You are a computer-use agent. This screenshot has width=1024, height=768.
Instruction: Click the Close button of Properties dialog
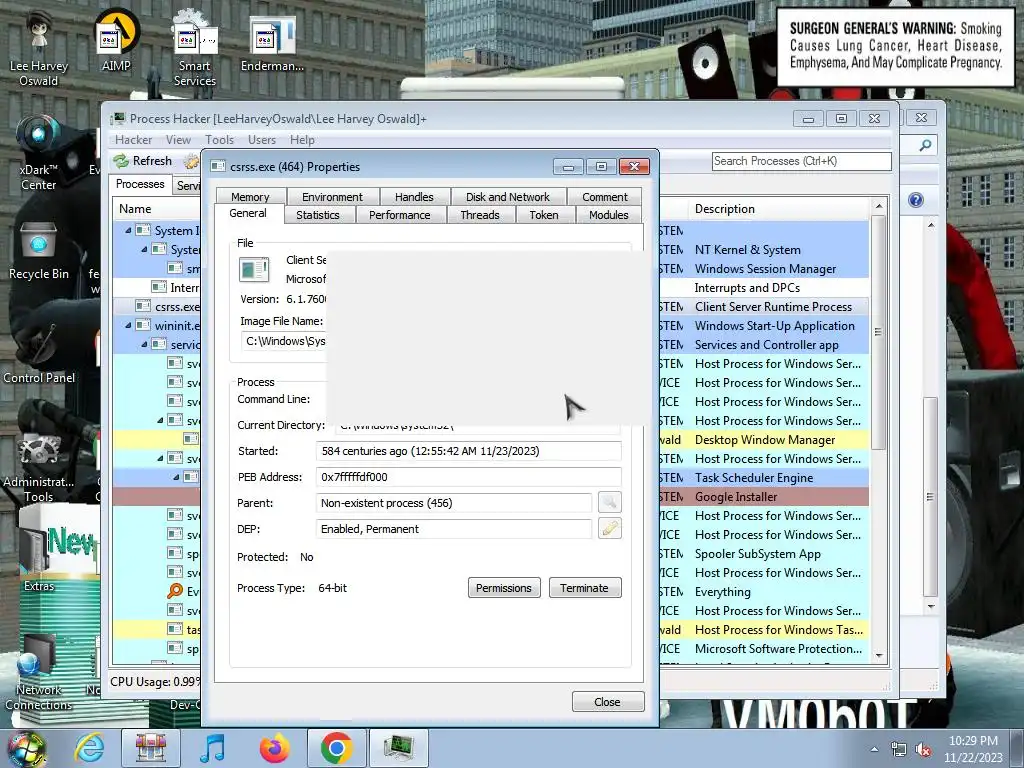[x=608, y=702]
